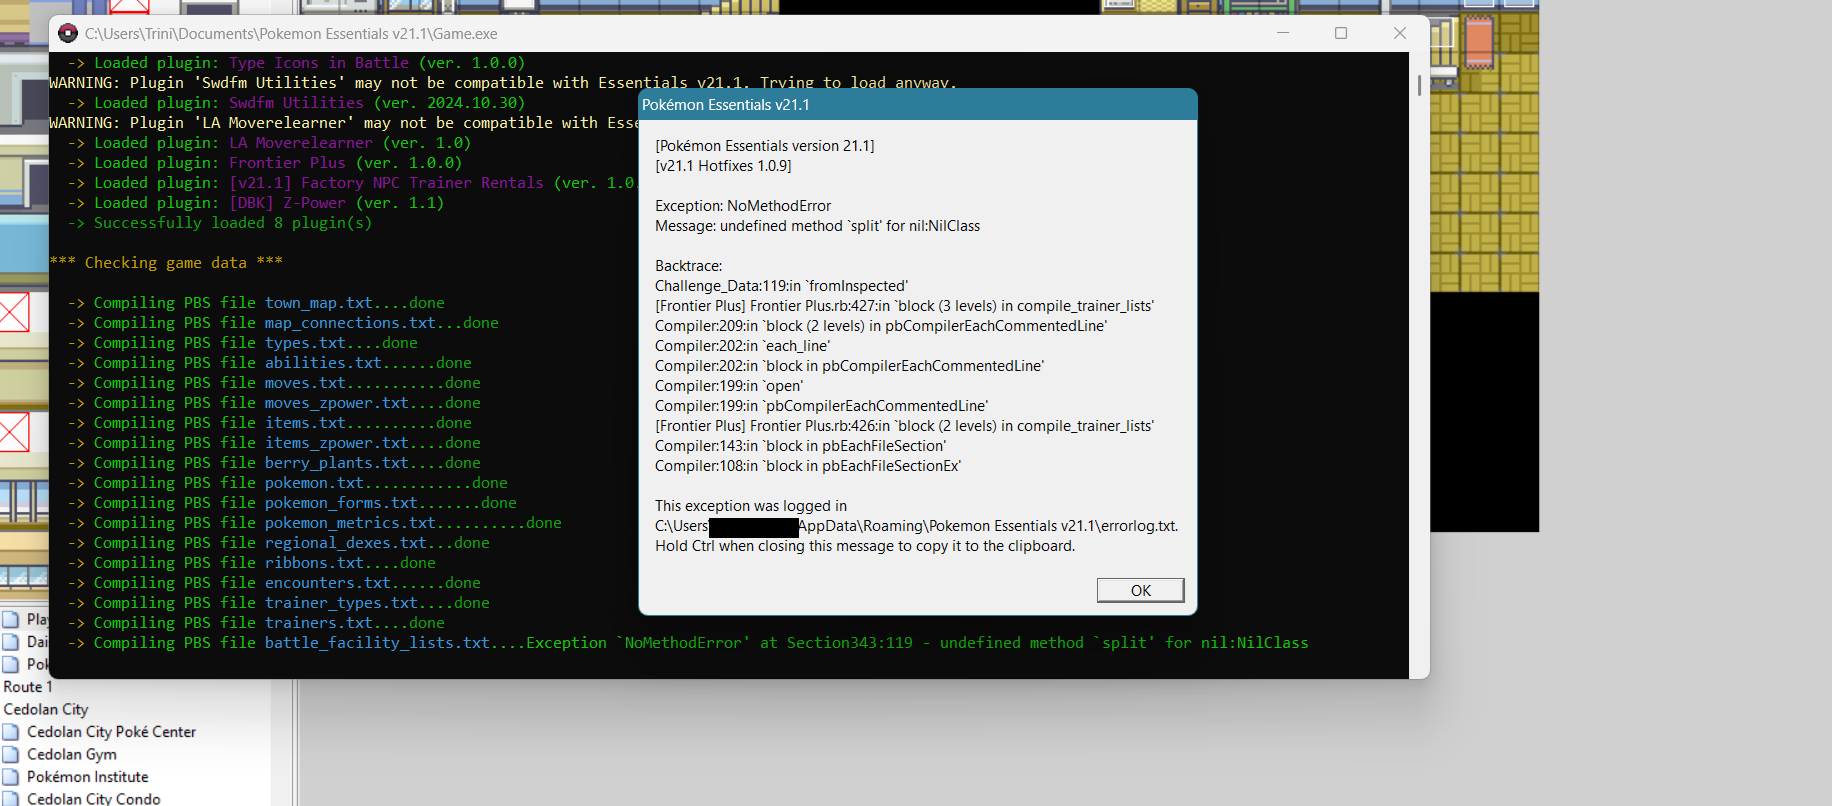1832x806 pixels.
Task: Click the "Message: undefined method" line in the dialog
Action: tap(817, 226)
